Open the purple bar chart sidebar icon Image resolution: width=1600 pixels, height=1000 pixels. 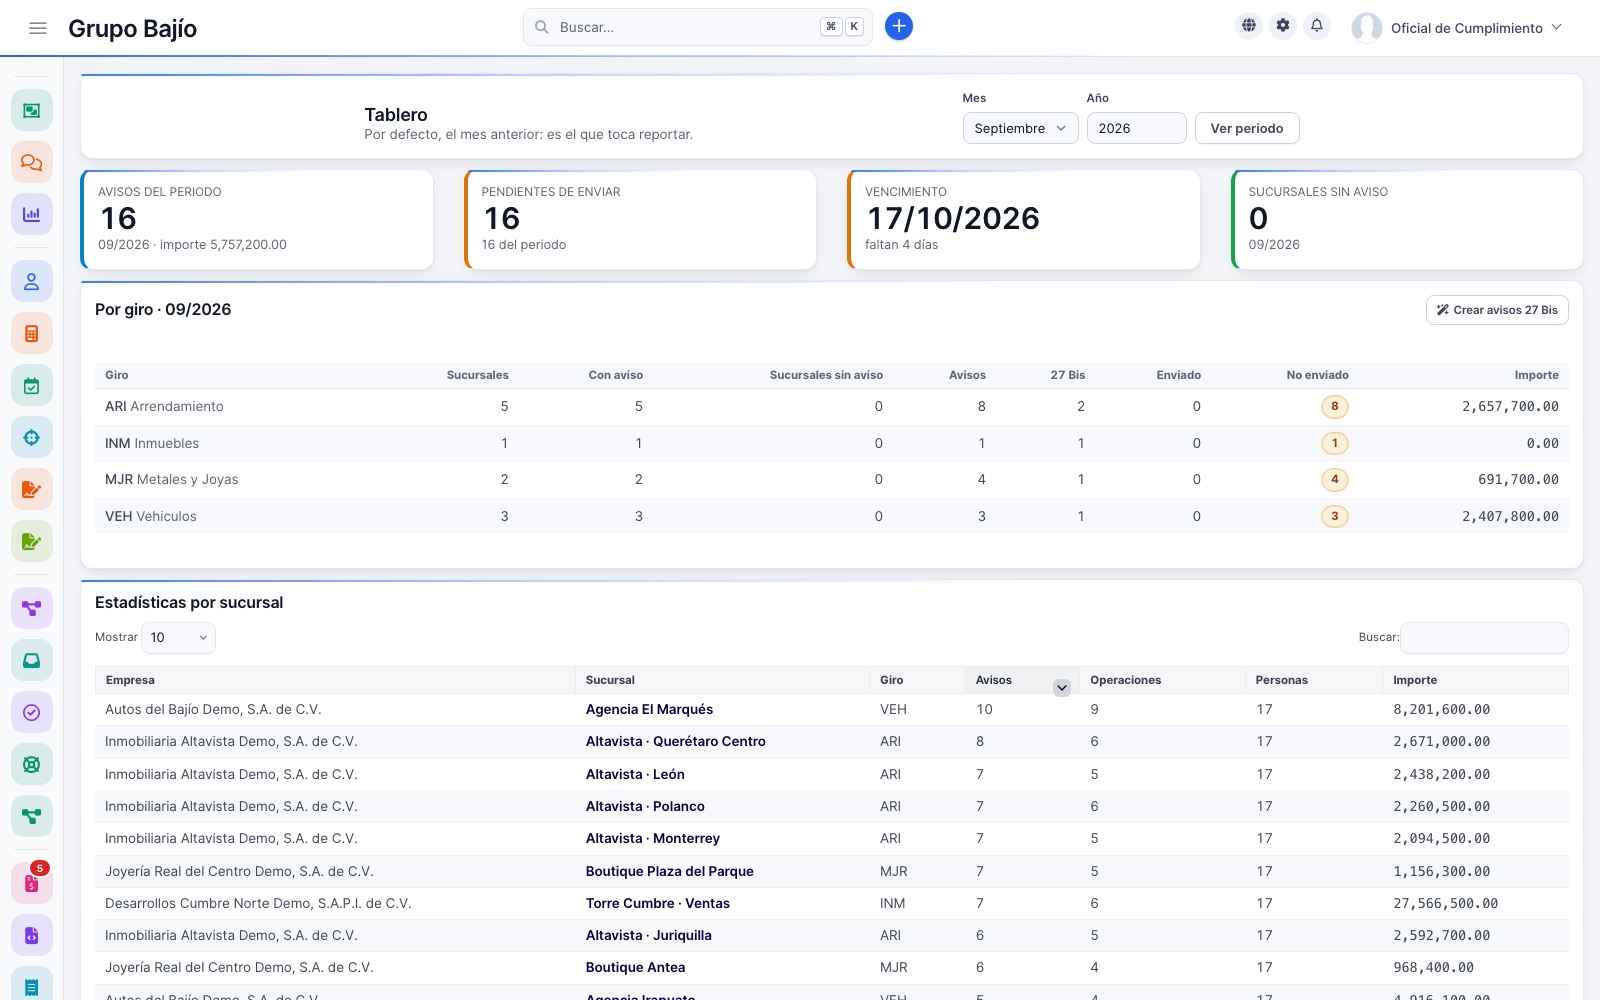[x=32, y=214]
